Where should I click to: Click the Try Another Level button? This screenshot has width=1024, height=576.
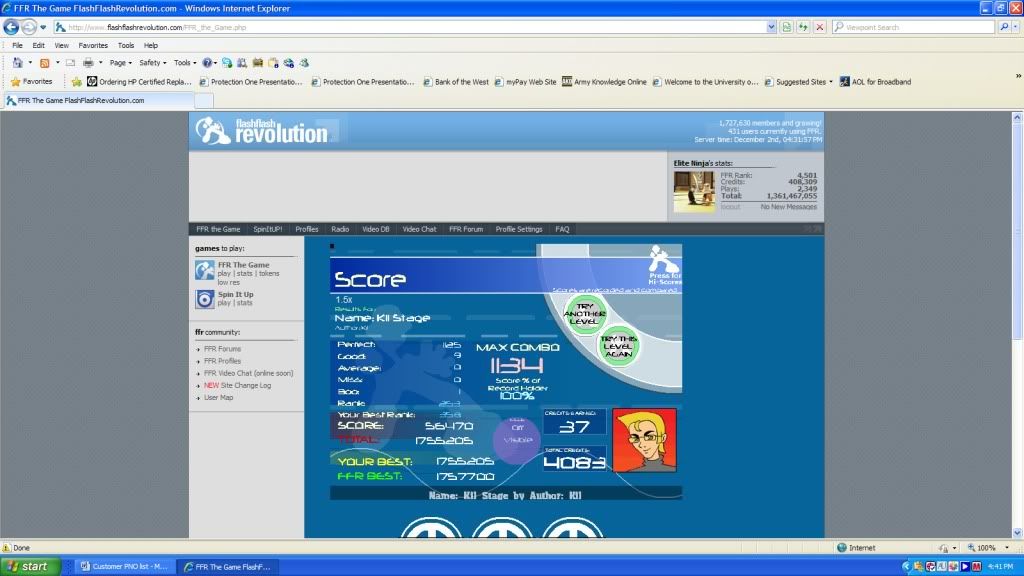(585, 313)
